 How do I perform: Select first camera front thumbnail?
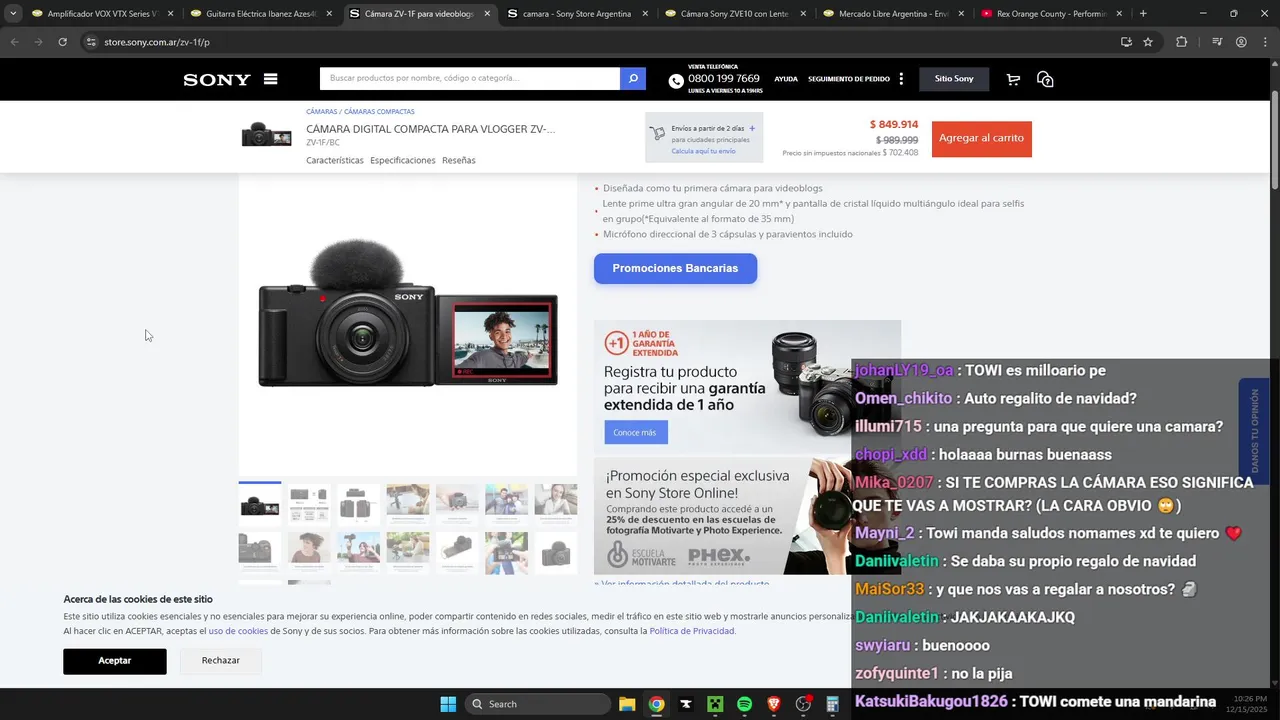(260, 504)
